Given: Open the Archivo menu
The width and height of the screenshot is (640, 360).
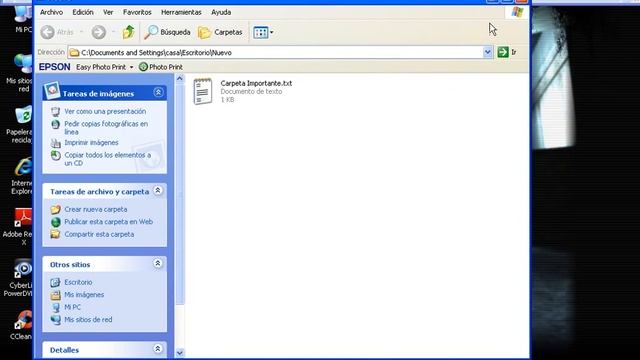Looking at the screenshot, I should pos(51,12).
